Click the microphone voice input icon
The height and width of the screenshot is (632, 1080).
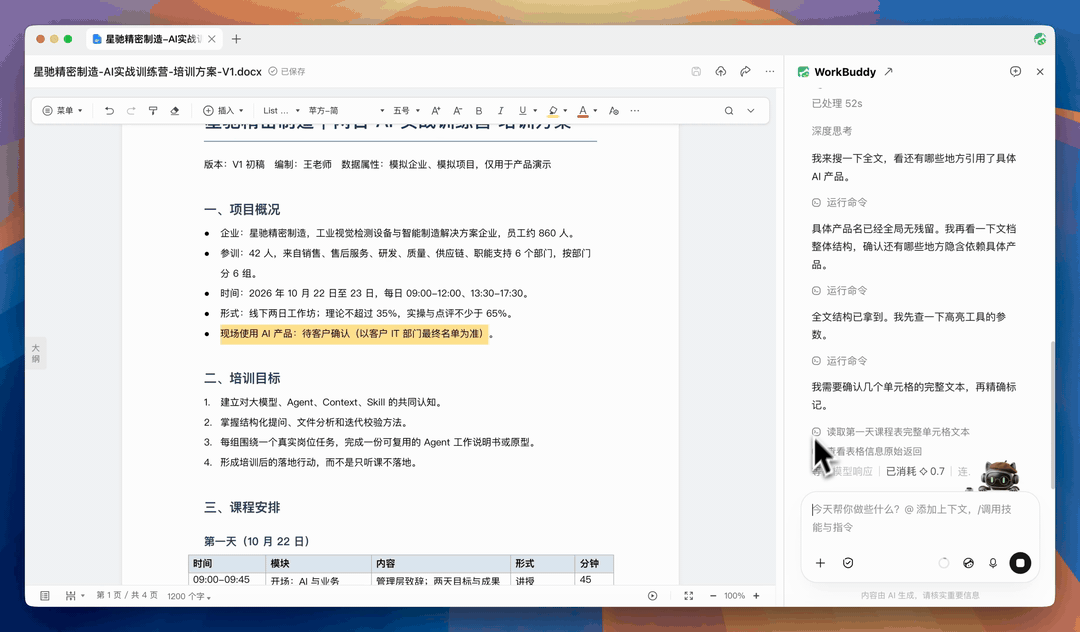[993, 562]
